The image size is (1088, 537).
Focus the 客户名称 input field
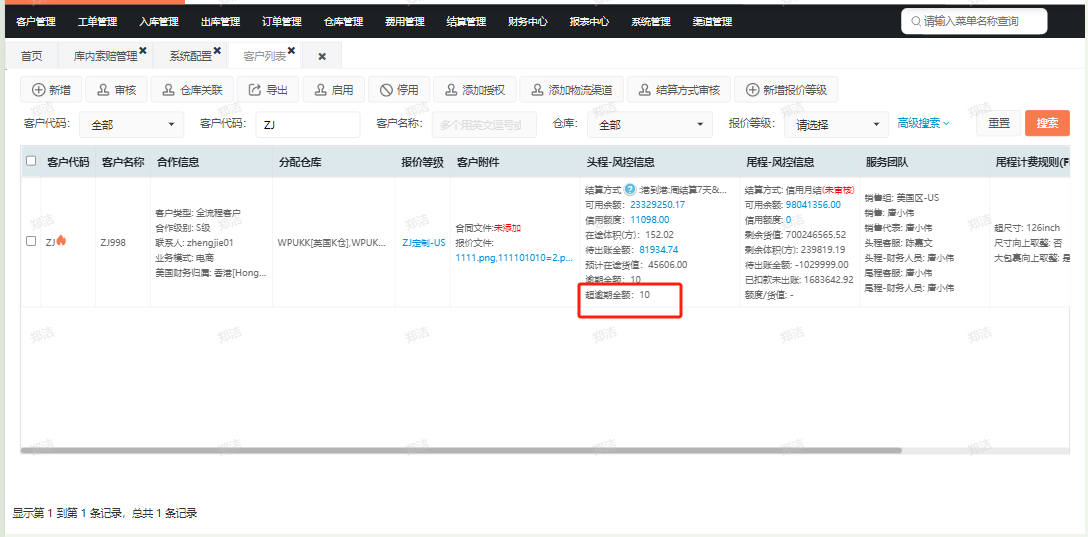484,125
